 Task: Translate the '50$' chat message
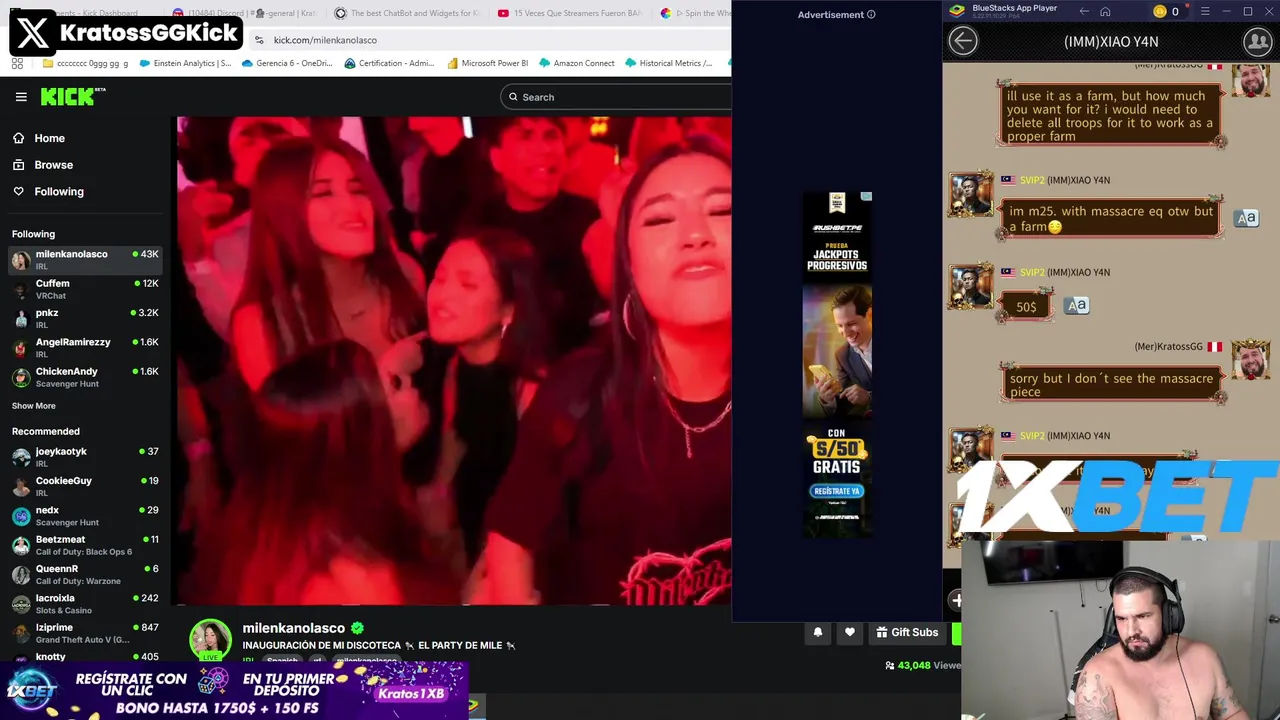tap(1076, 305)
